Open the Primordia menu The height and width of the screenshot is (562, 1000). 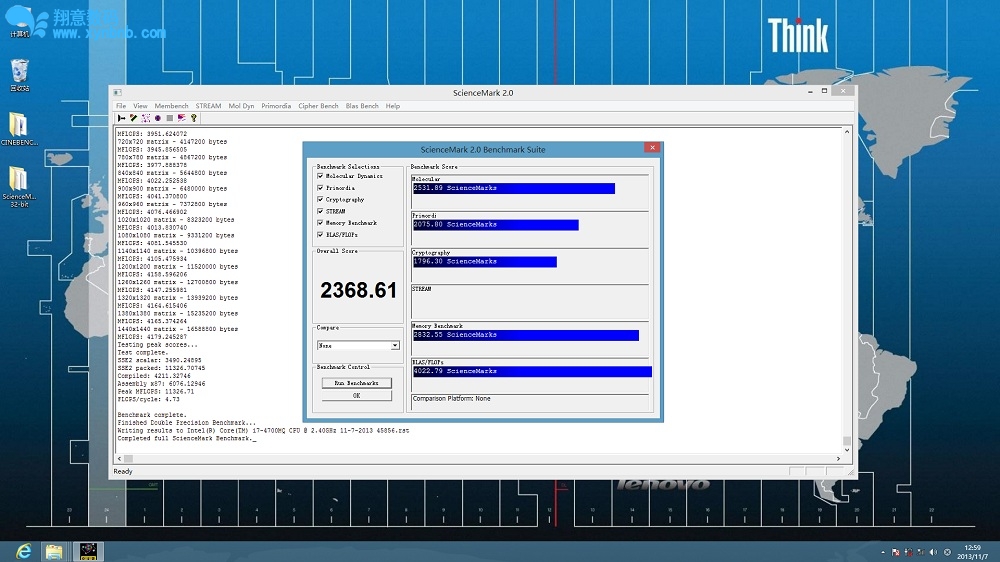coord(276,106)
